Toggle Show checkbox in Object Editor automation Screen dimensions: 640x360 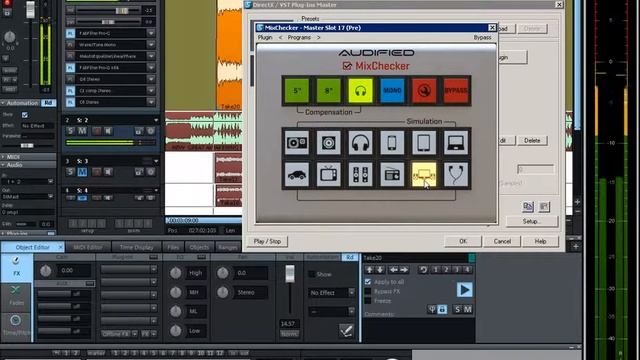[x=312, y=274]
